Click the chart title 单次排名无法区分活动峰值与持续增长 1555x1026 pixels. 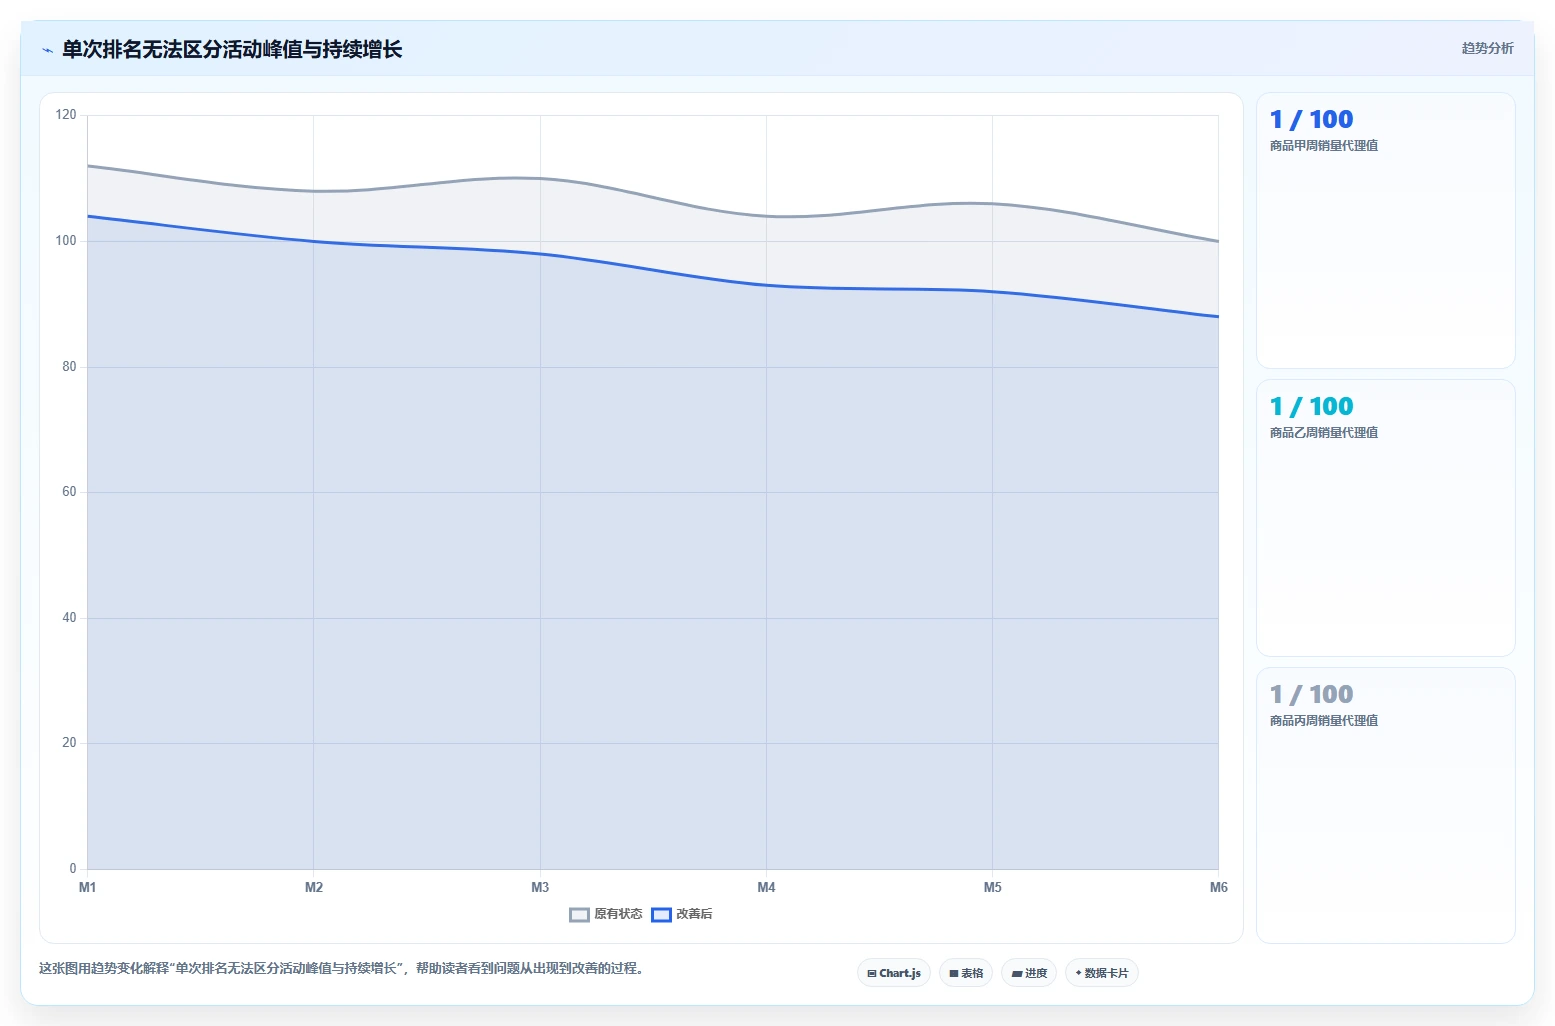232,50
